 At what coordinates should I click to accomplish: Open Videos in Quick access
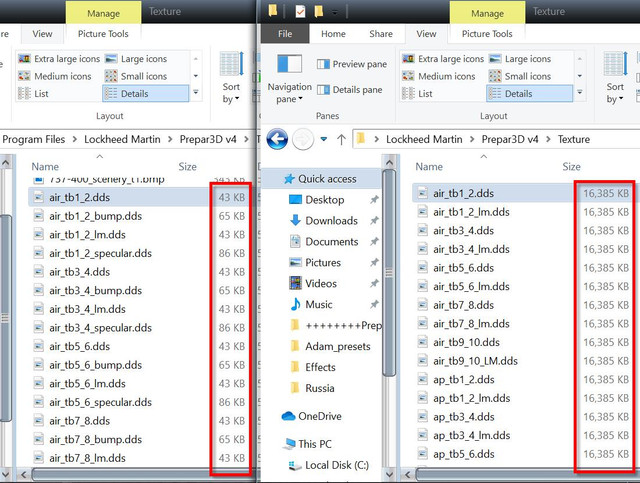click(x=321, y=283)
